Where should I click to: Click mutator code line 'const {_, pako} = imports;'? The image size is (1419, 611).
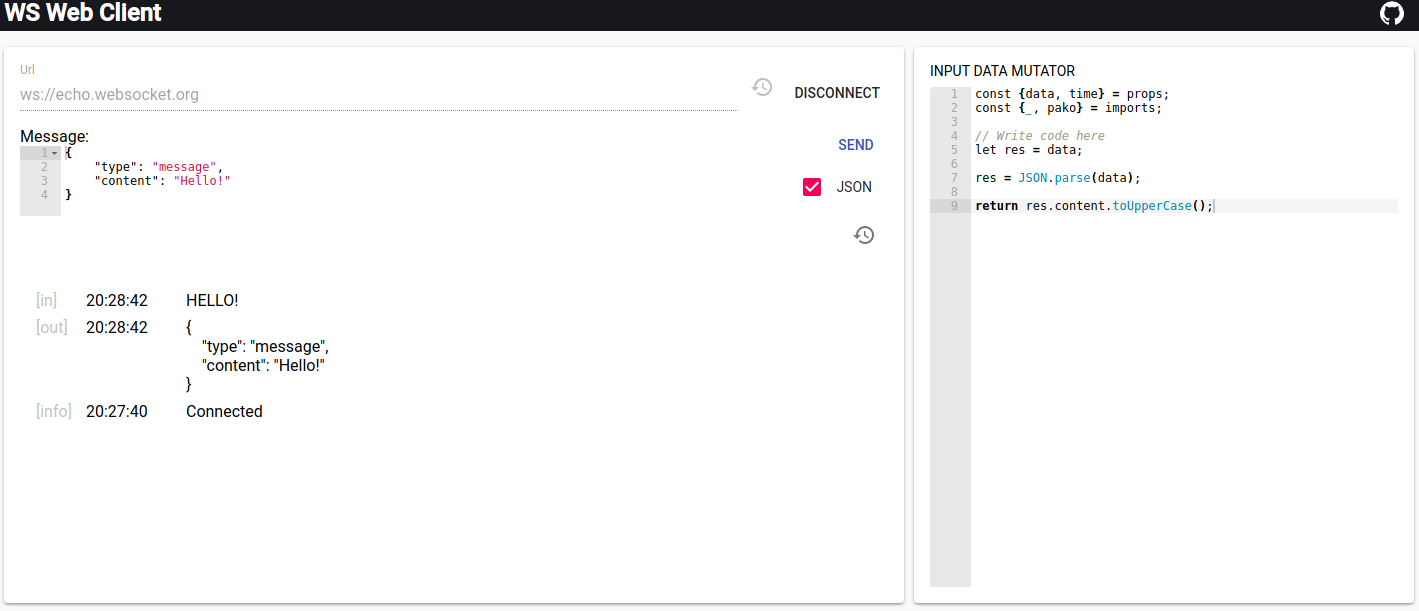pyautogui.click(x=1069, y=108)
